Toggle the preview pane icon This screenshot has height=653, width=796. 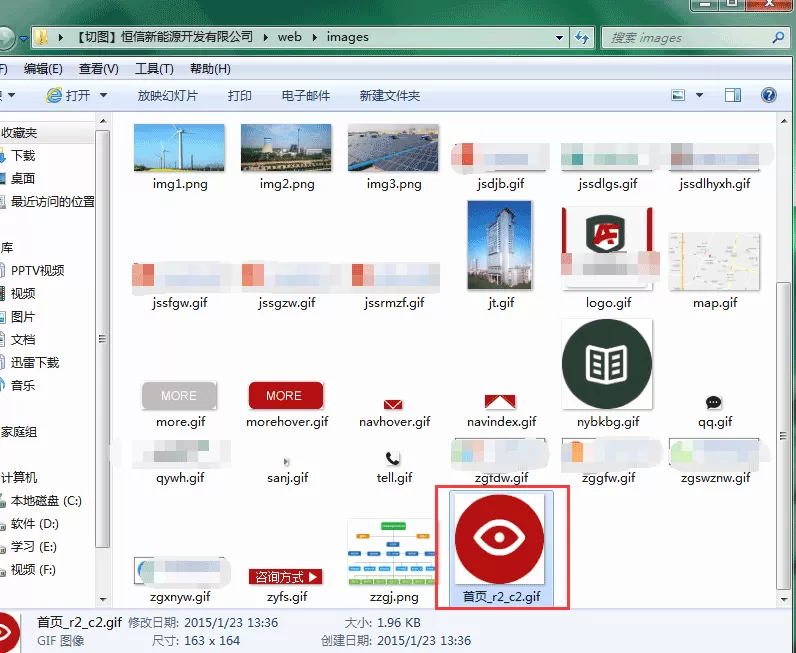733,95
